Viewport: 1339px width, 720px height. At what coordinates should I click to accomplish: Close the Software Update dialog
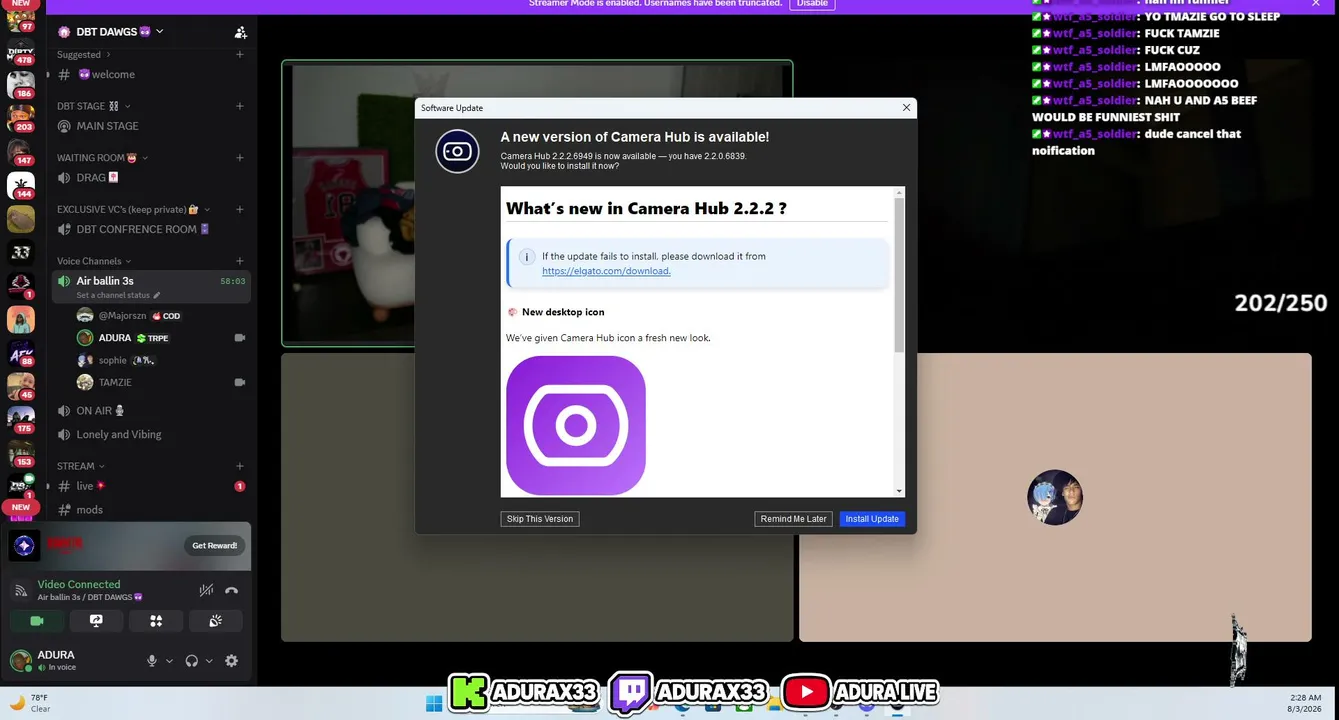pyautogui.click(x=906, y=108)
